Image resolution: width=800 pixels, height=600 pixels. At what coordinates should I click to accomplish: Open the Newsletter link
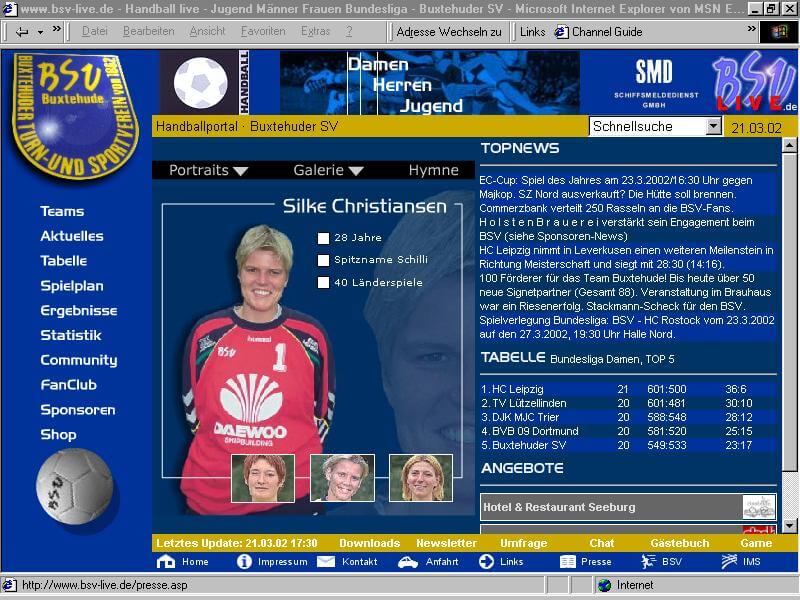coord(446,543)
